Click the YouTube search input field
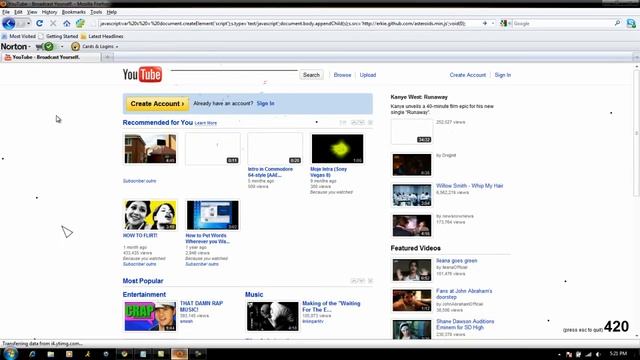 click(x=234, y=75)
